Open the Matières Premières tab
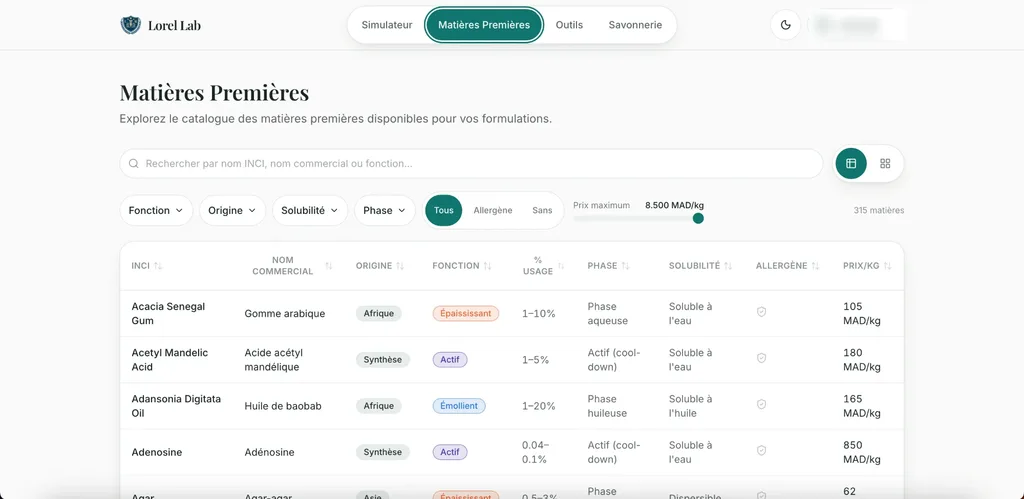This screenshot has width=1024, height=499. (484, 25)
